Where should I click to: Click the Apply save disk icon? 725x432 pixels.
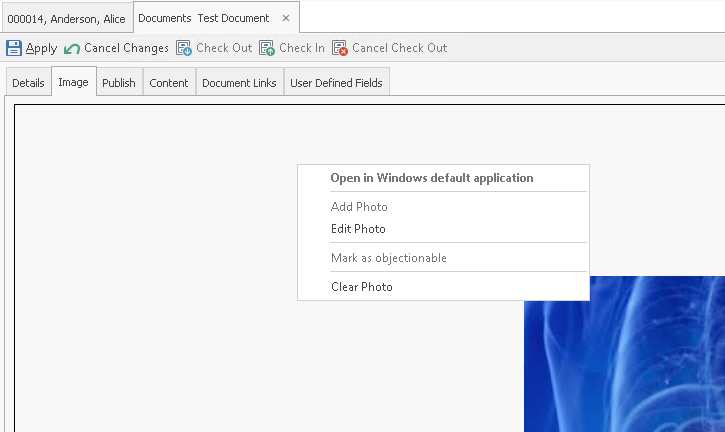(x=13, y=48)
